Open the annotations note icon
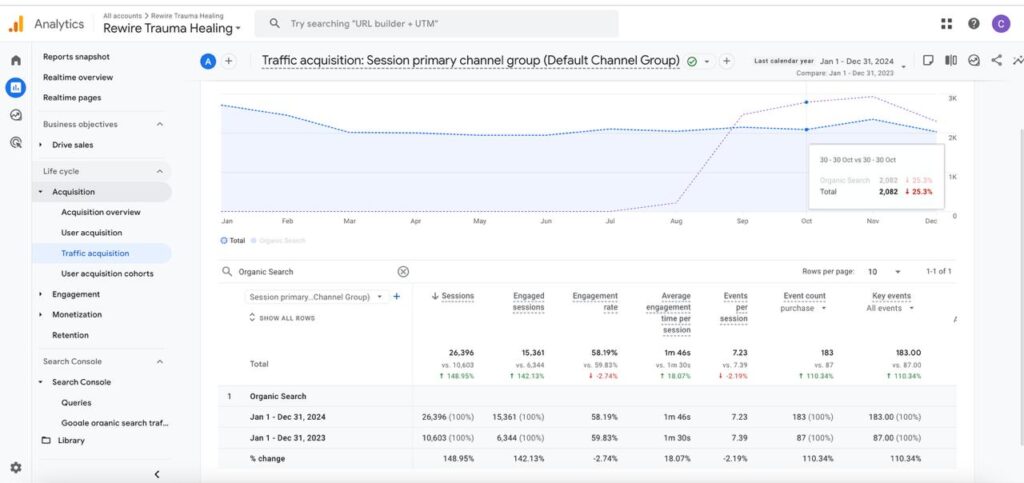The height and width of the screenshot is (483, 1024). pyautogui.click(x=927, y=60)
